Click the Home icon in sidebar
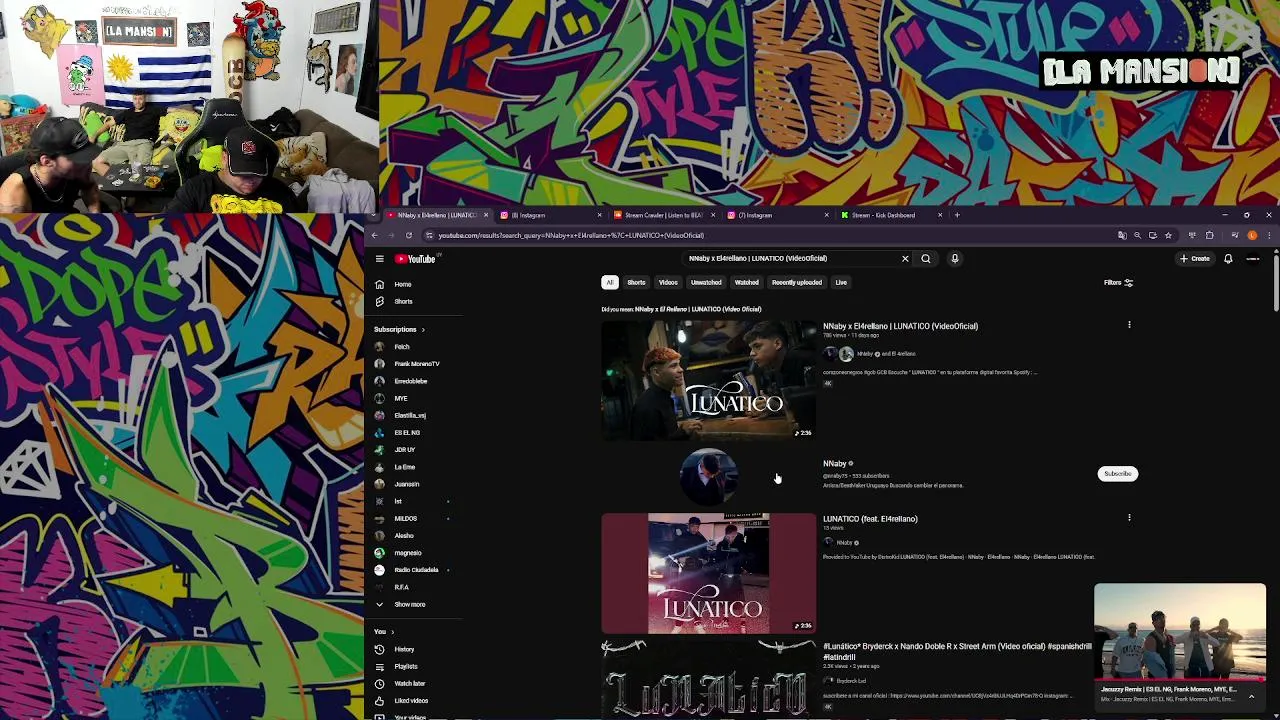 tap(379, 284)
